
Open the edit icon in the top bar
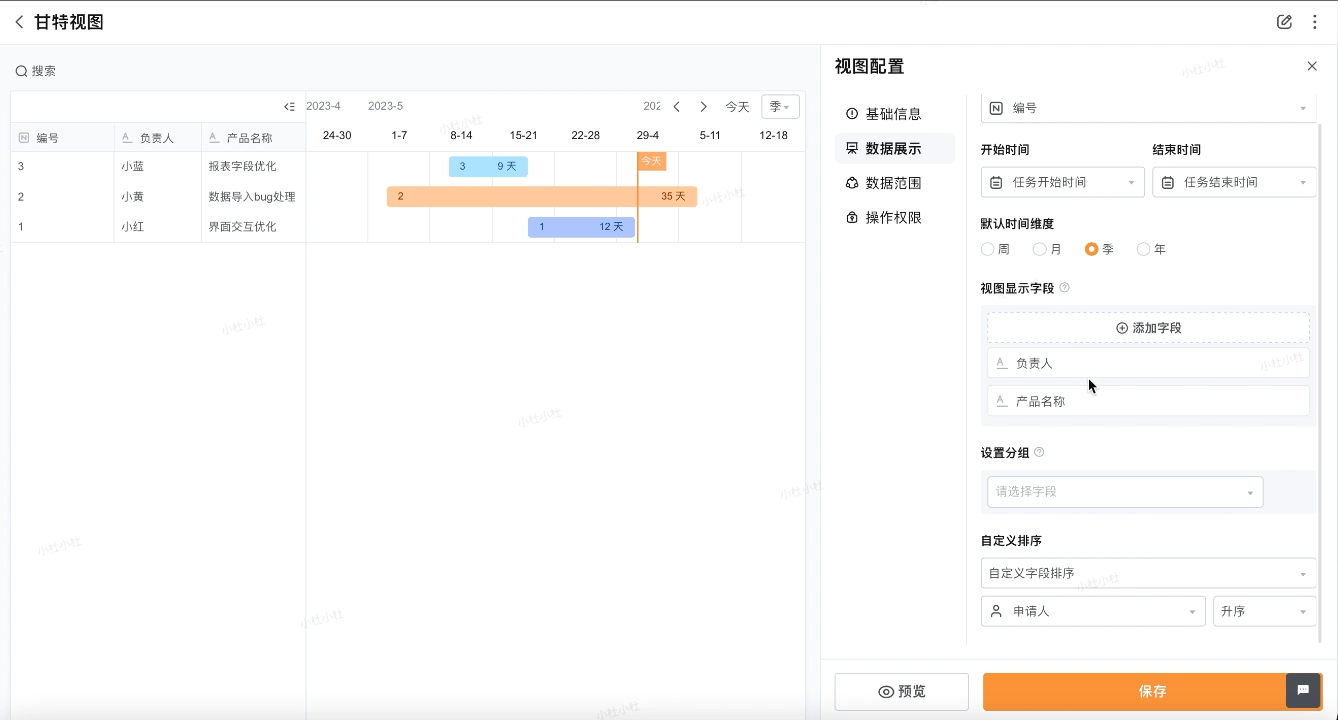click(1285, 22)
